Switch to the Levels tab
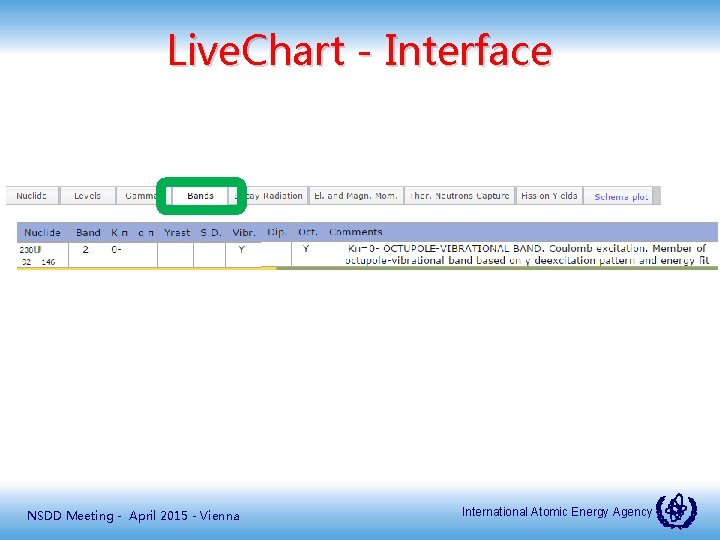720x540 pixels. (88, 196)
